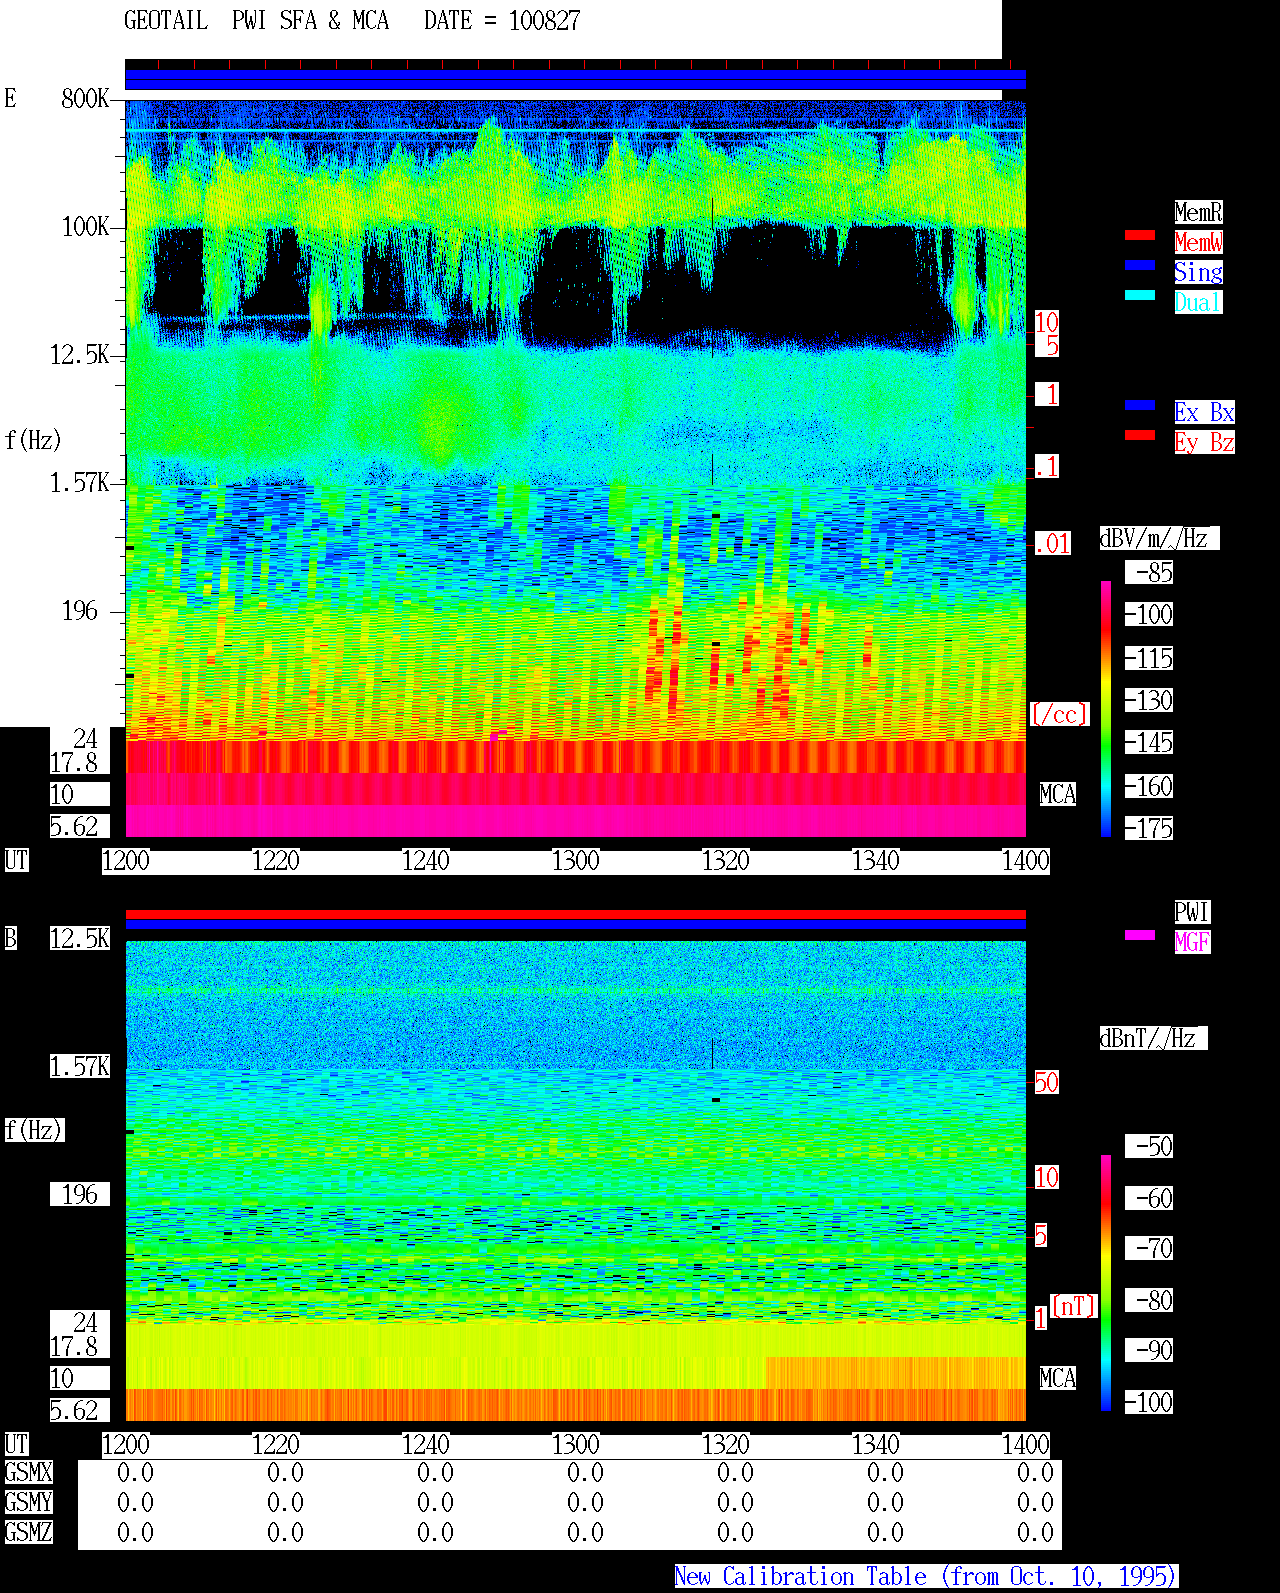
Task: Click the dBnT/√Hz color scale bar
Action: (1106, 1283)
